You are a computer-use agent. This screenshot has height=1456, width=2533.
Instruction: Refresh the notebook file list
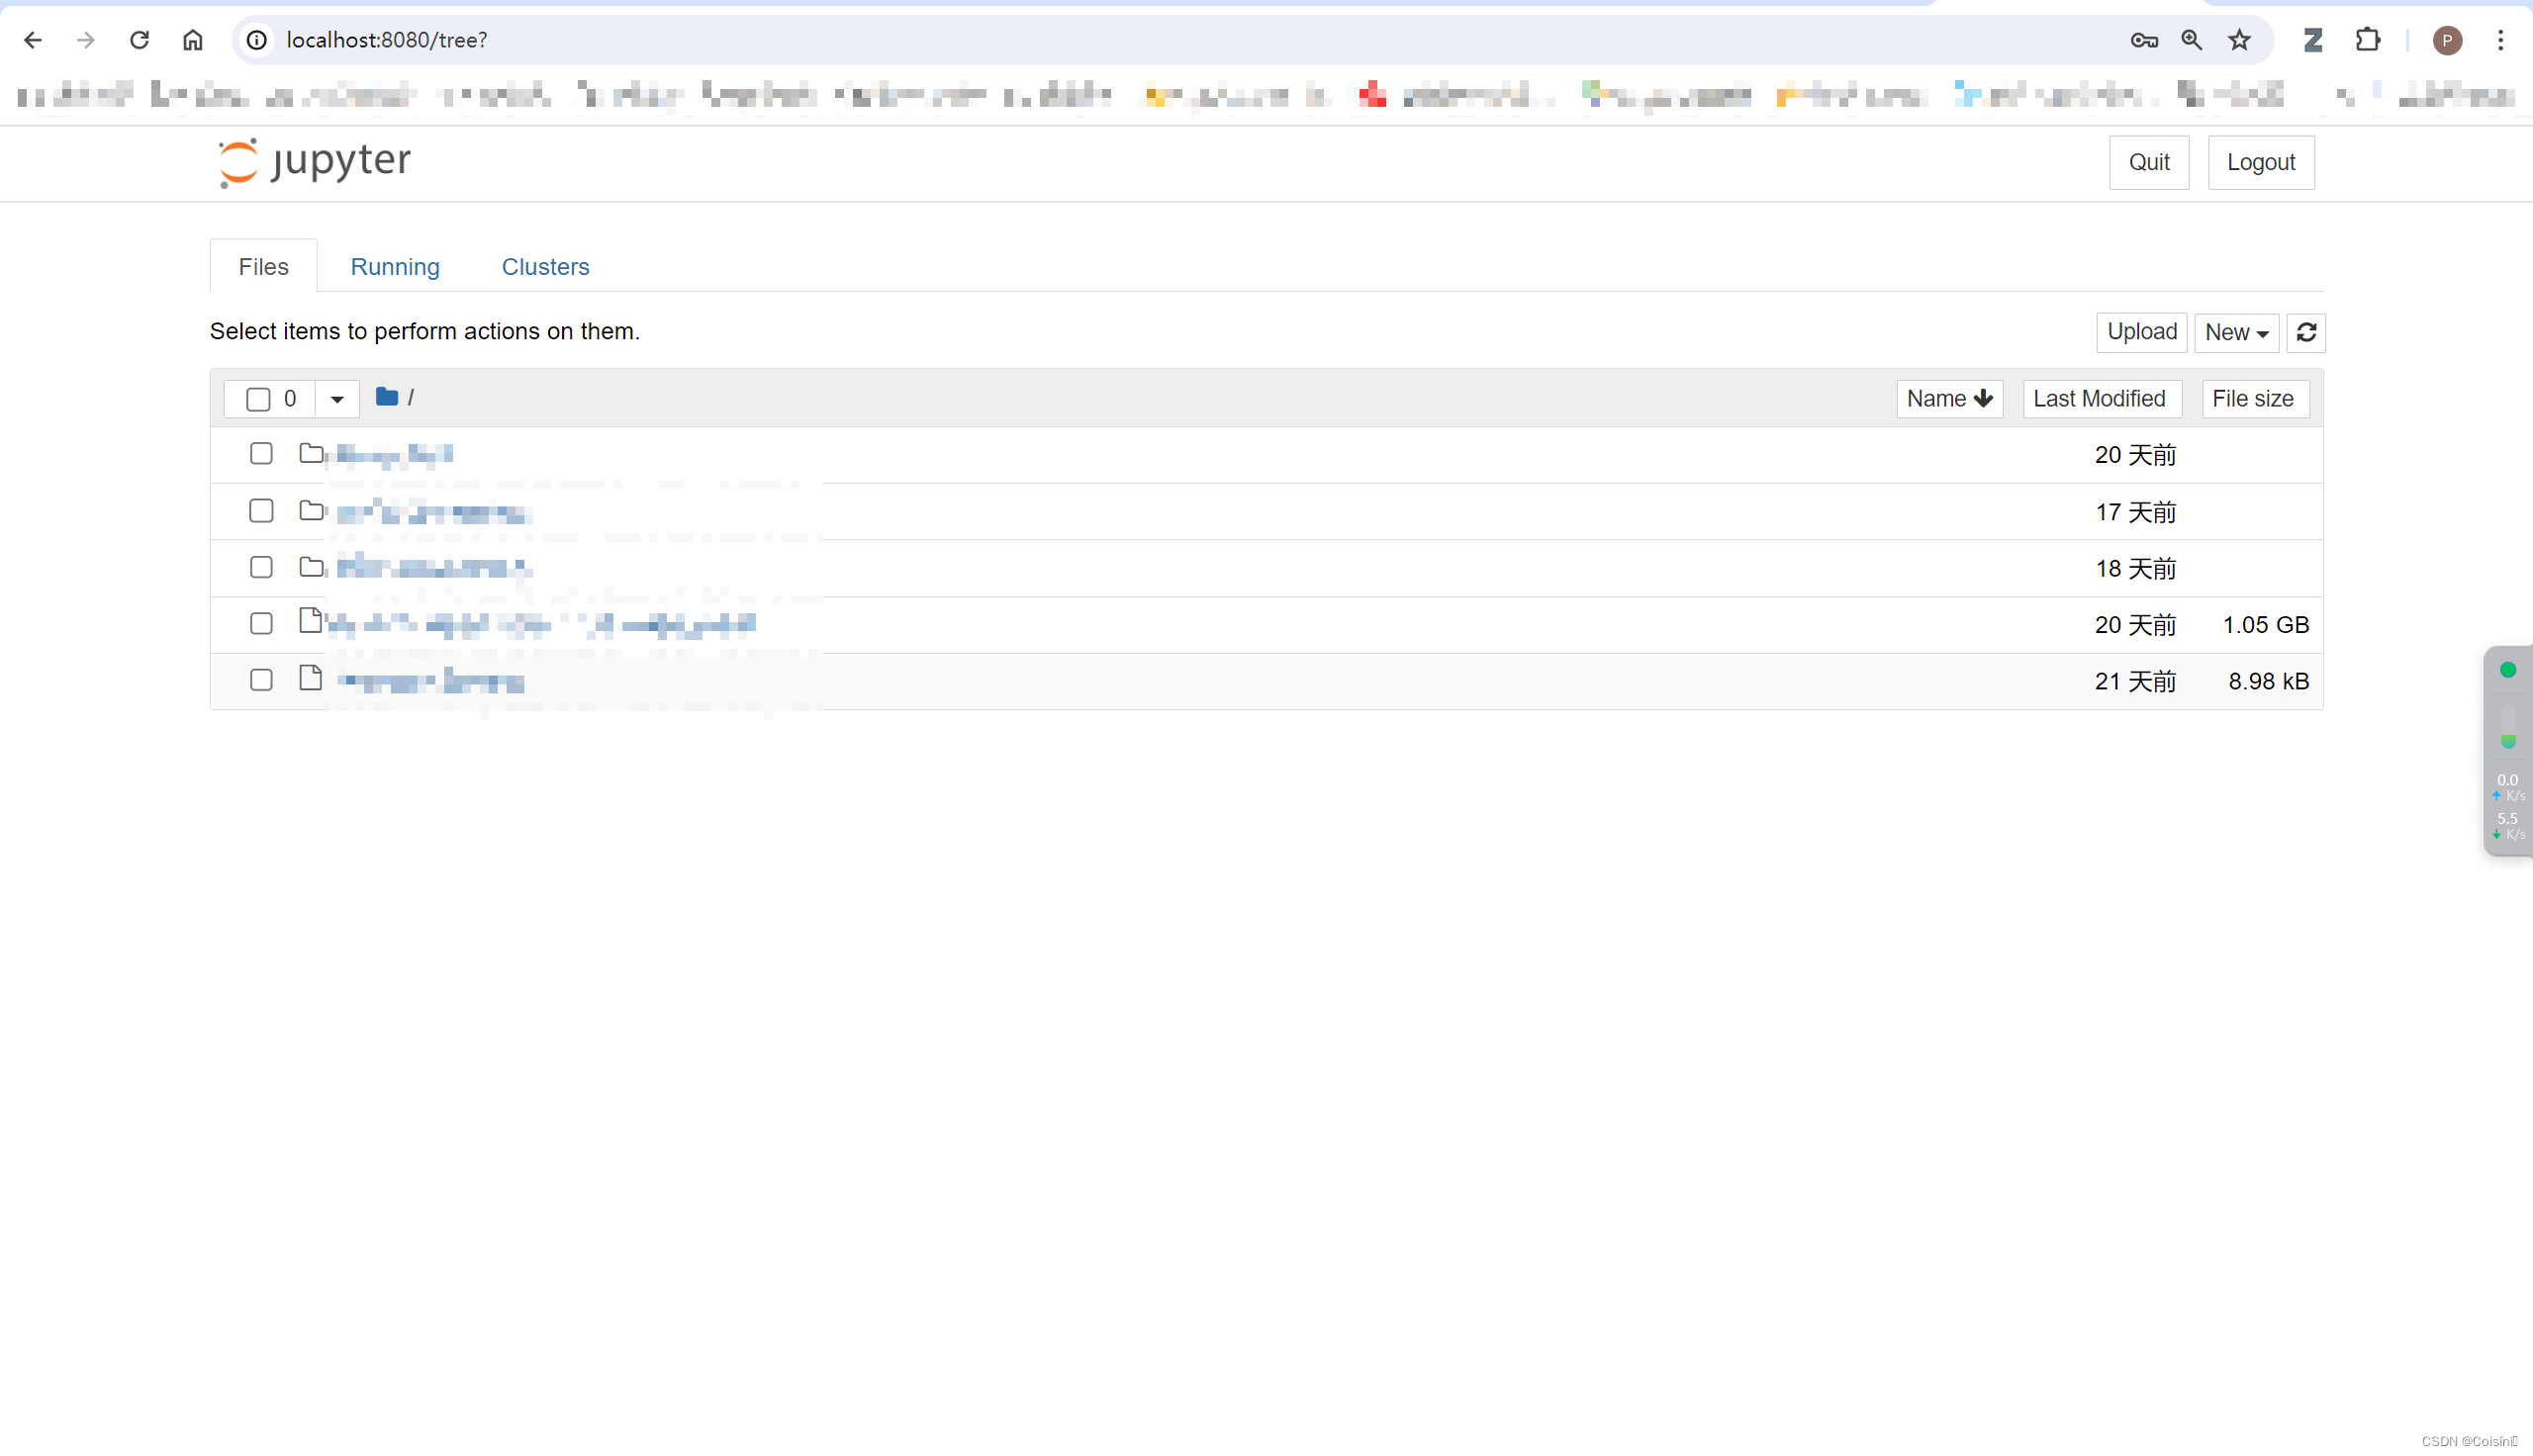(x=2306, y=333)
